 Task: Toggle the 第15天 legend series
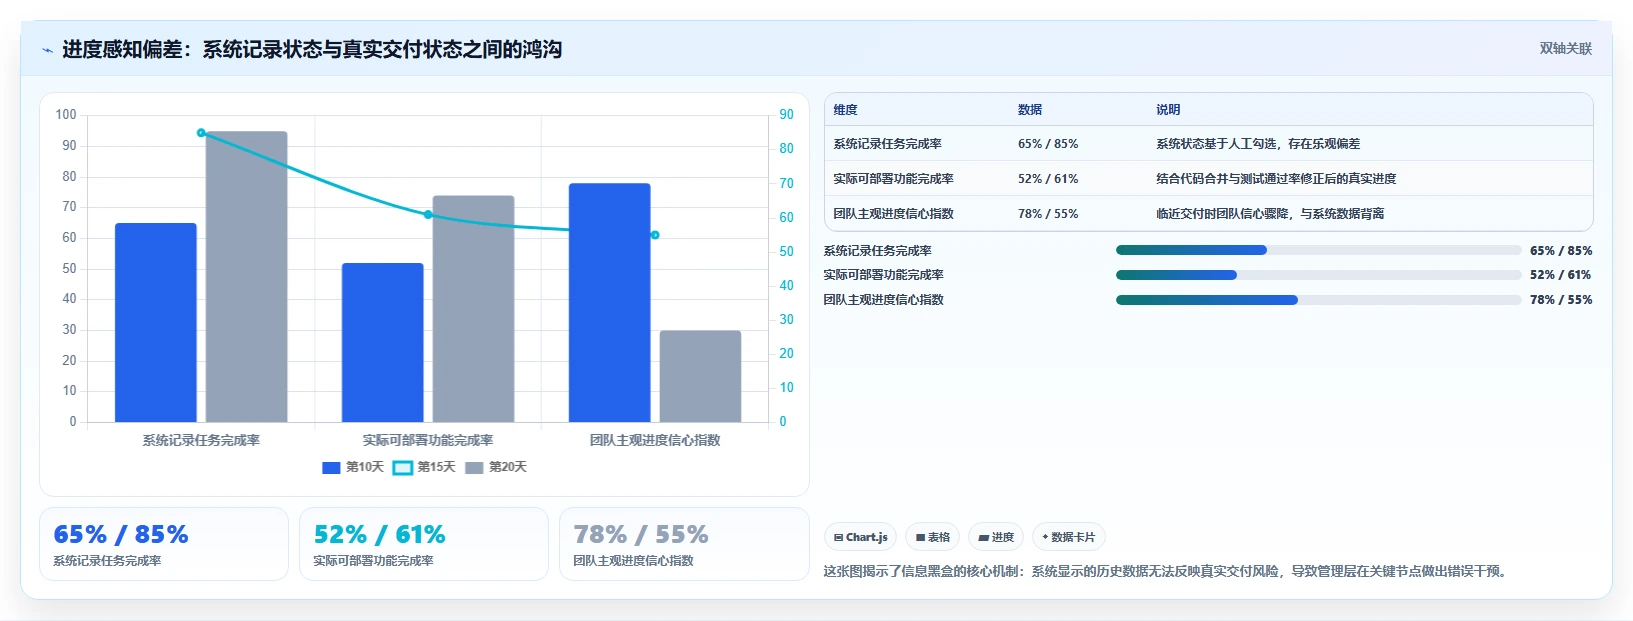coord(425,467)
